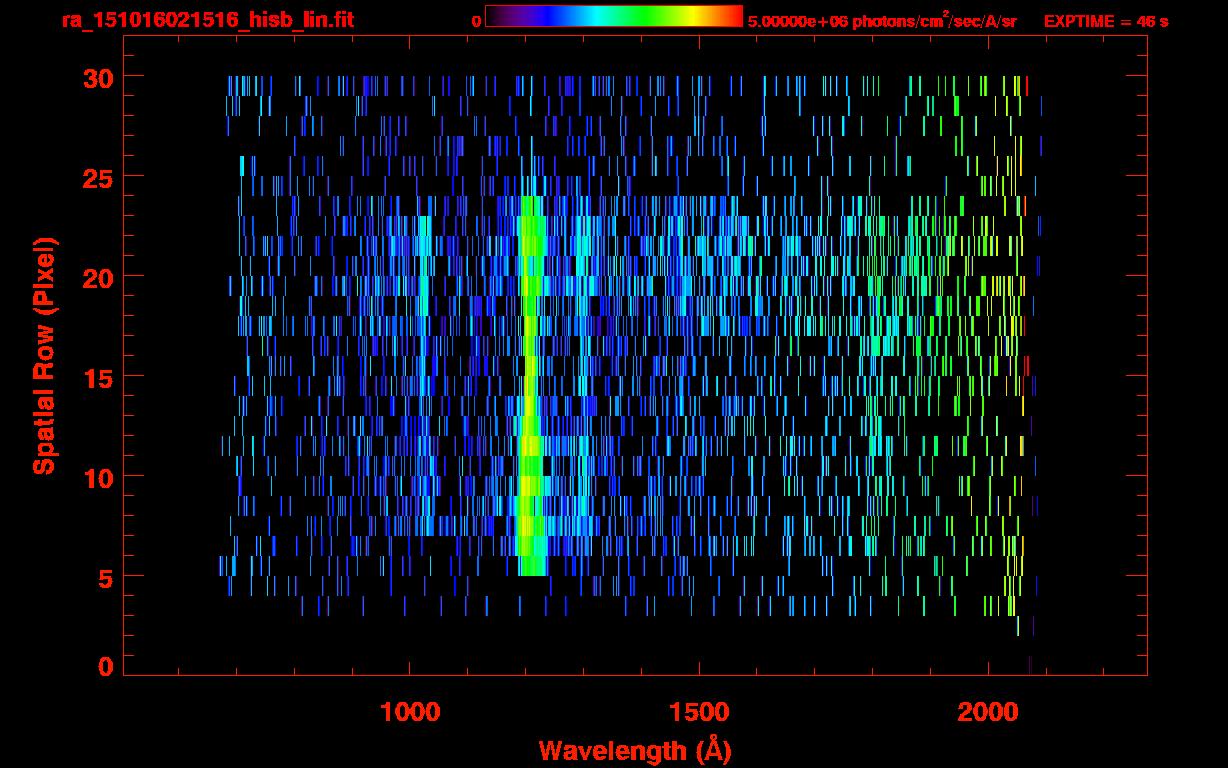Click the bright yellow emission line near 1216 Å
This screenshot has height=768, width=1228.
[531, 386]
